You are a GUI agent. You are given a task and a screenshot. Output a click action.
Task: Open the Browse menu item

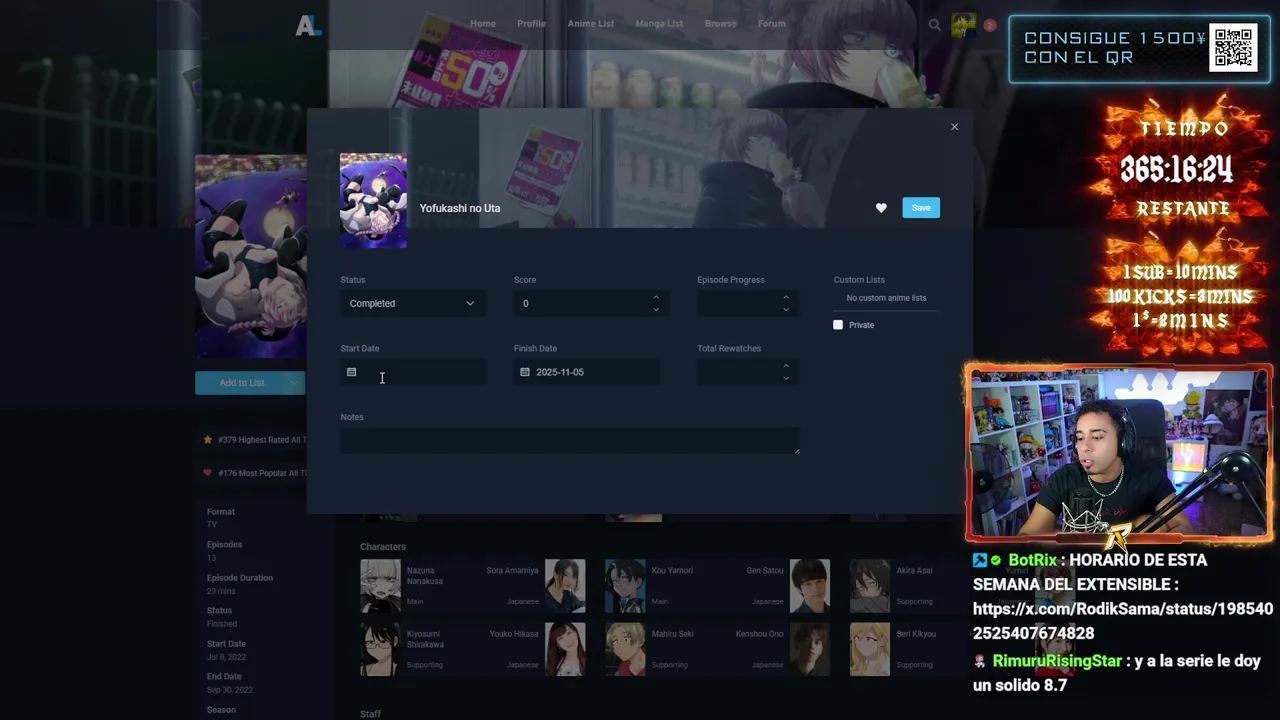pyautogui.click(x=720, y=24)
